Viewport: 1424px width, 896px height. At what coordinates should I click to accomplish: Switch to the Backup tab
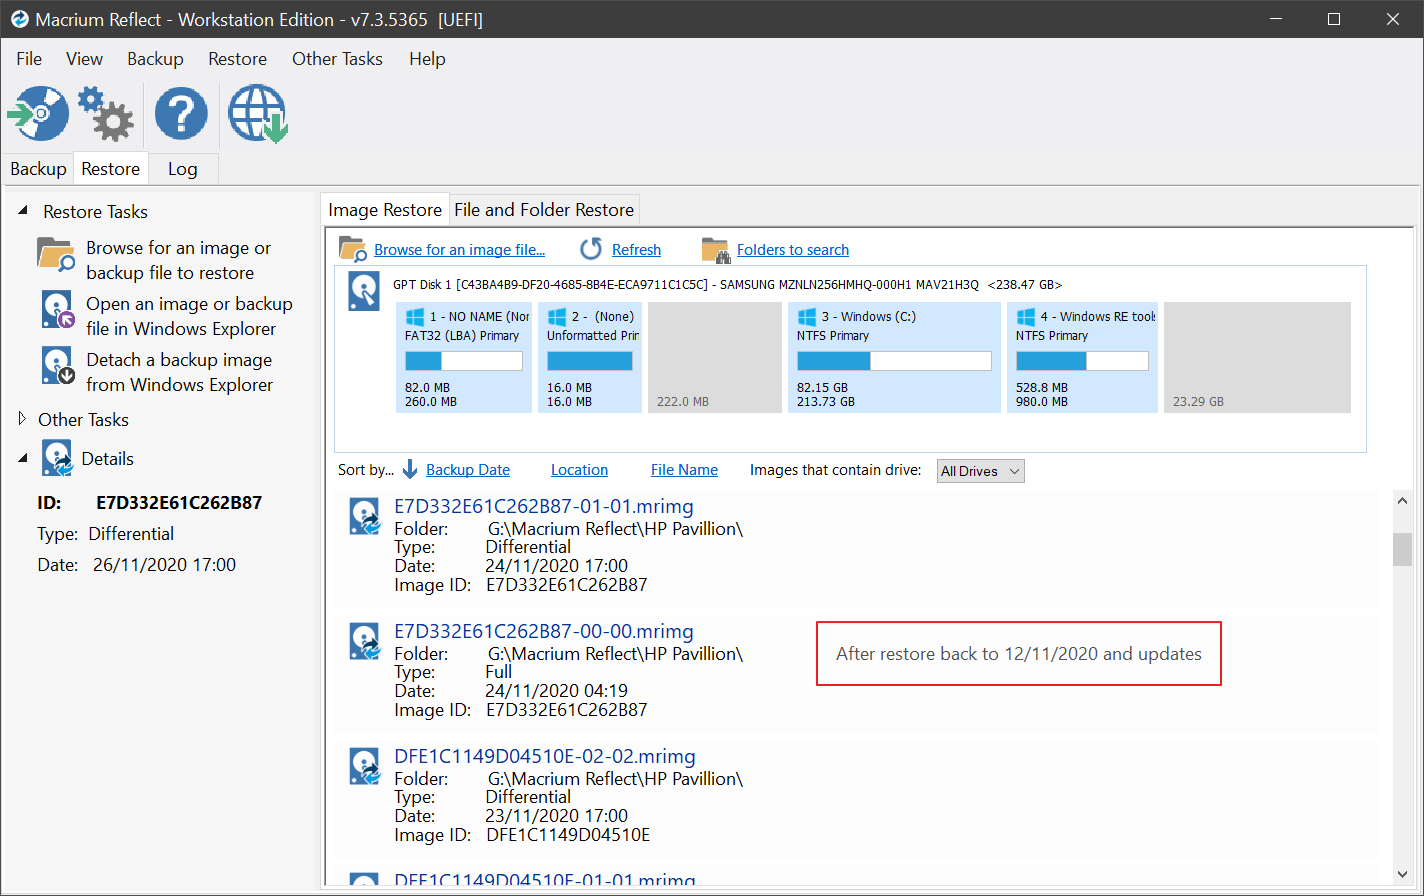(38, 169)
